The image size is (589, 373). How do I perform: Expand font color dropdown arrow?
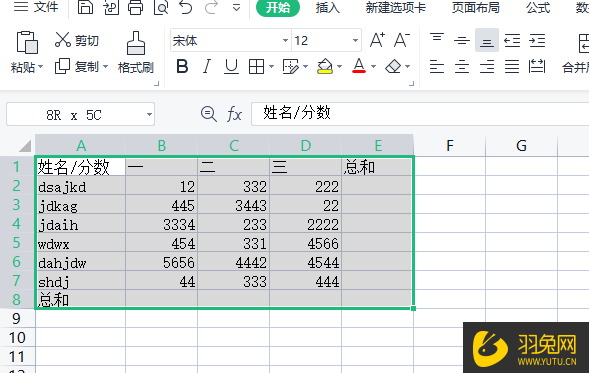coord(373,67)
